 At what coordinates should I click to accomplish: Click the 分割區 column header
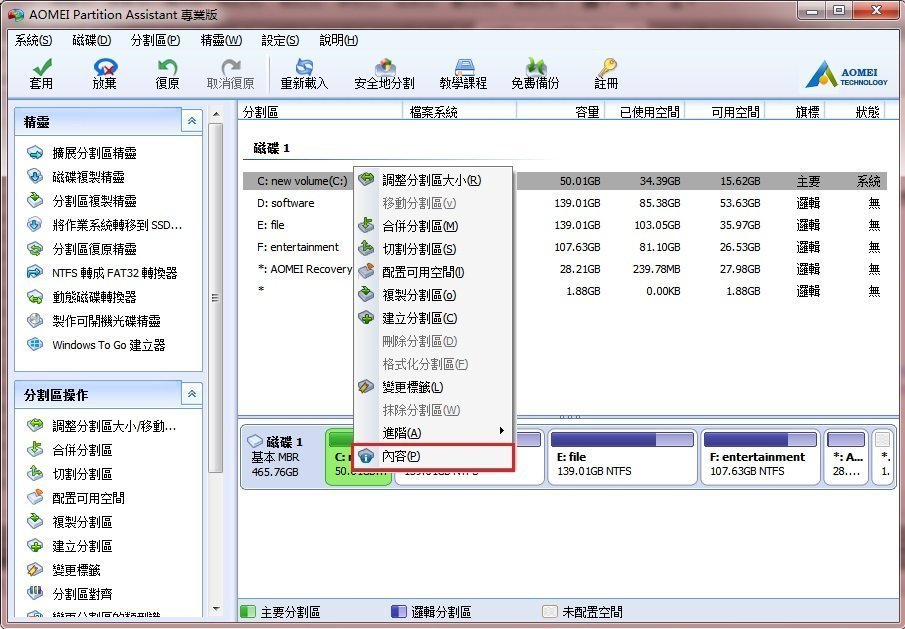(x=320, y=111)
